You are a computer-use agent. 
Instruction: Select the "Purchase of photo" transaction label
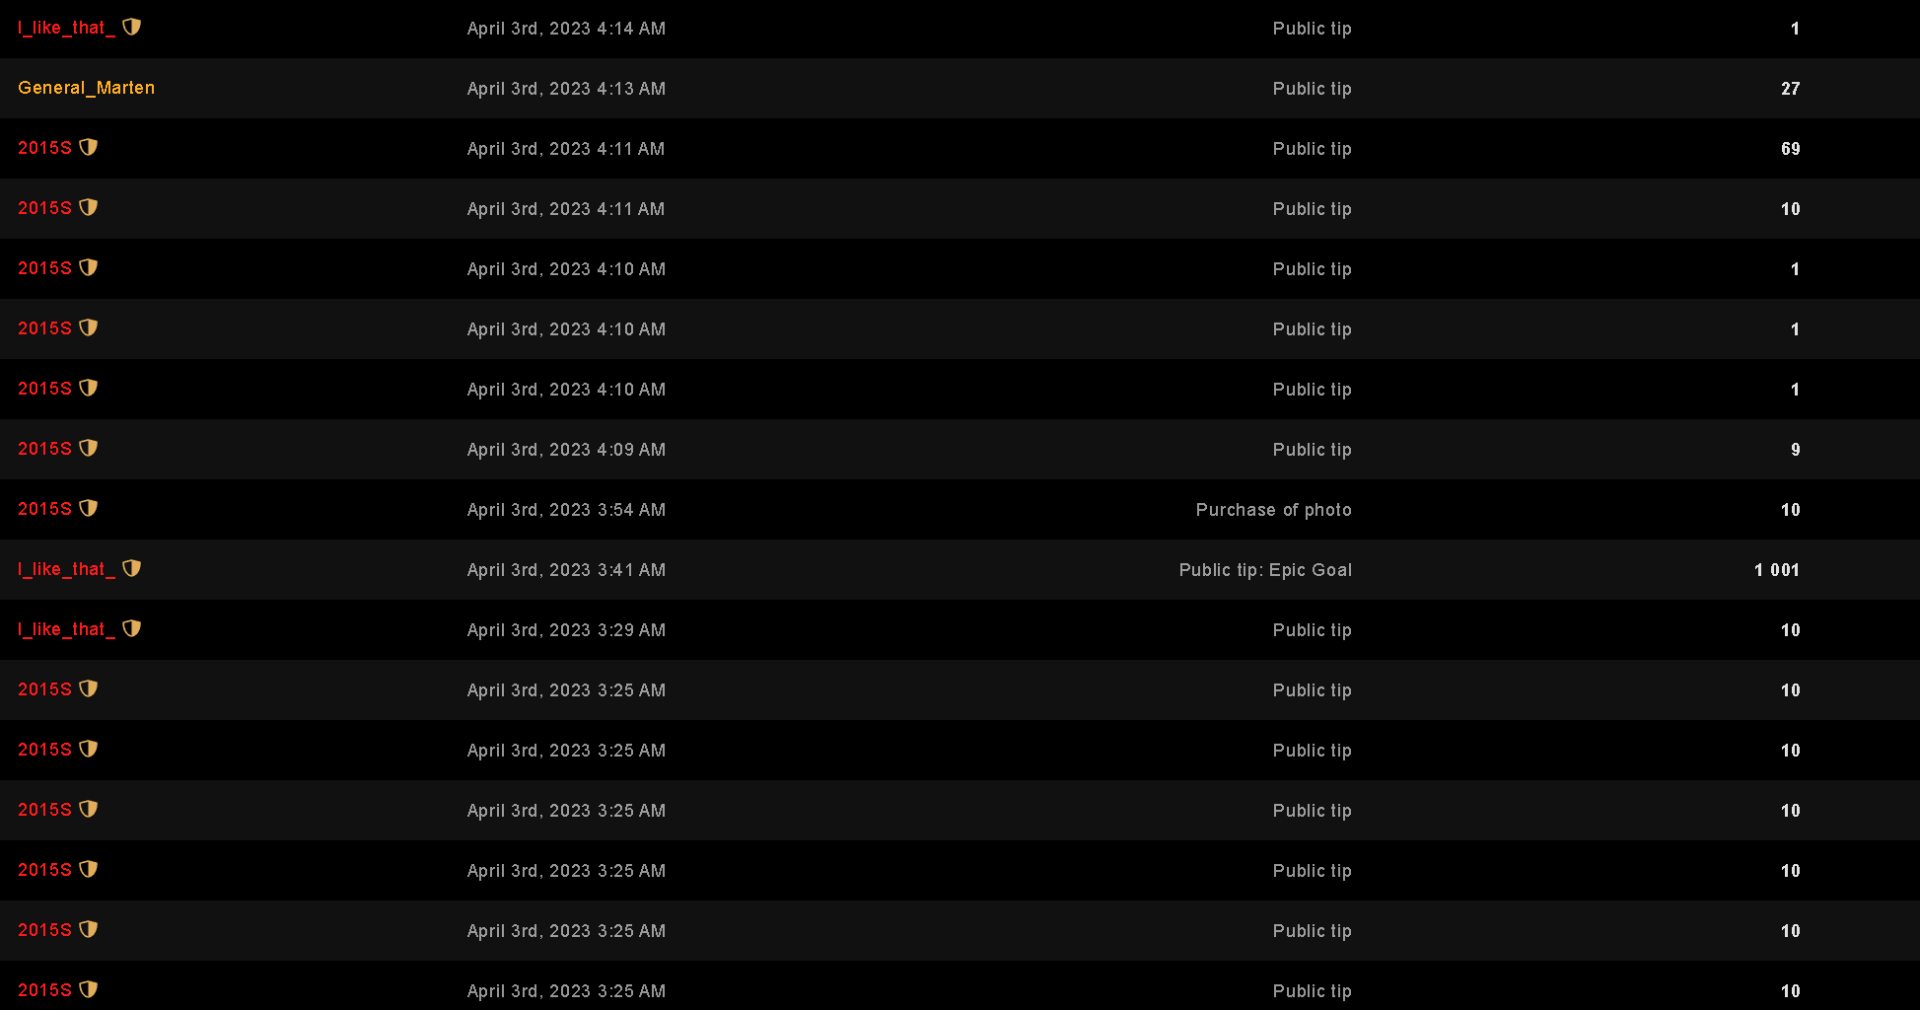pyautogui.click(x=1273, y=510)
